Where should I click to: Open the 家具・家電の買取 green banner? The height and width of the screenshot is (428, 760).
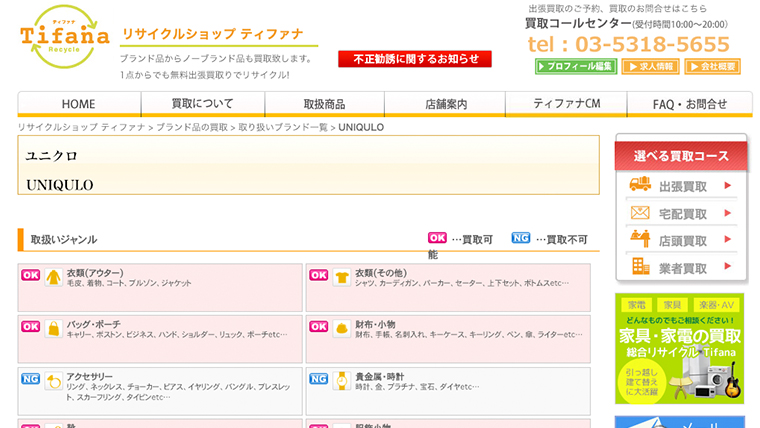click(679, 348)
